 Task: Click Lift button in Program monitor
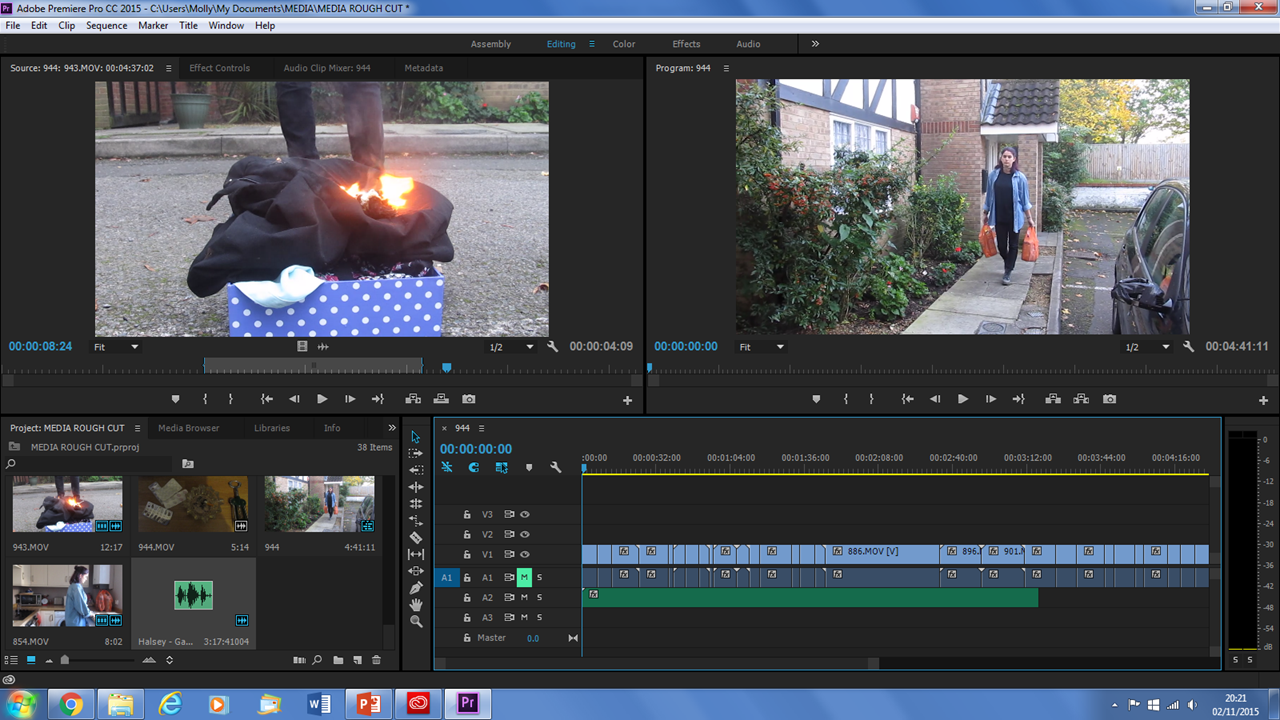pyautogui.click(x=1053, y=399)
